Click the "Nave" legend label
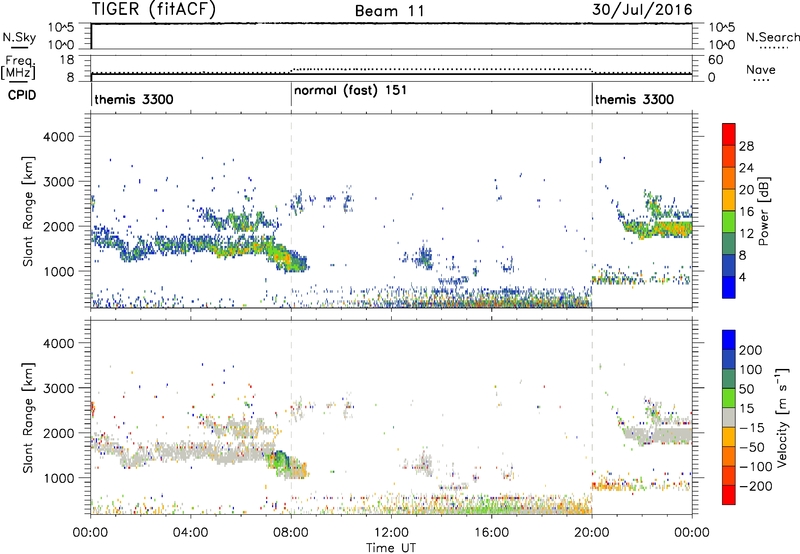 click(x=761, y=70)
